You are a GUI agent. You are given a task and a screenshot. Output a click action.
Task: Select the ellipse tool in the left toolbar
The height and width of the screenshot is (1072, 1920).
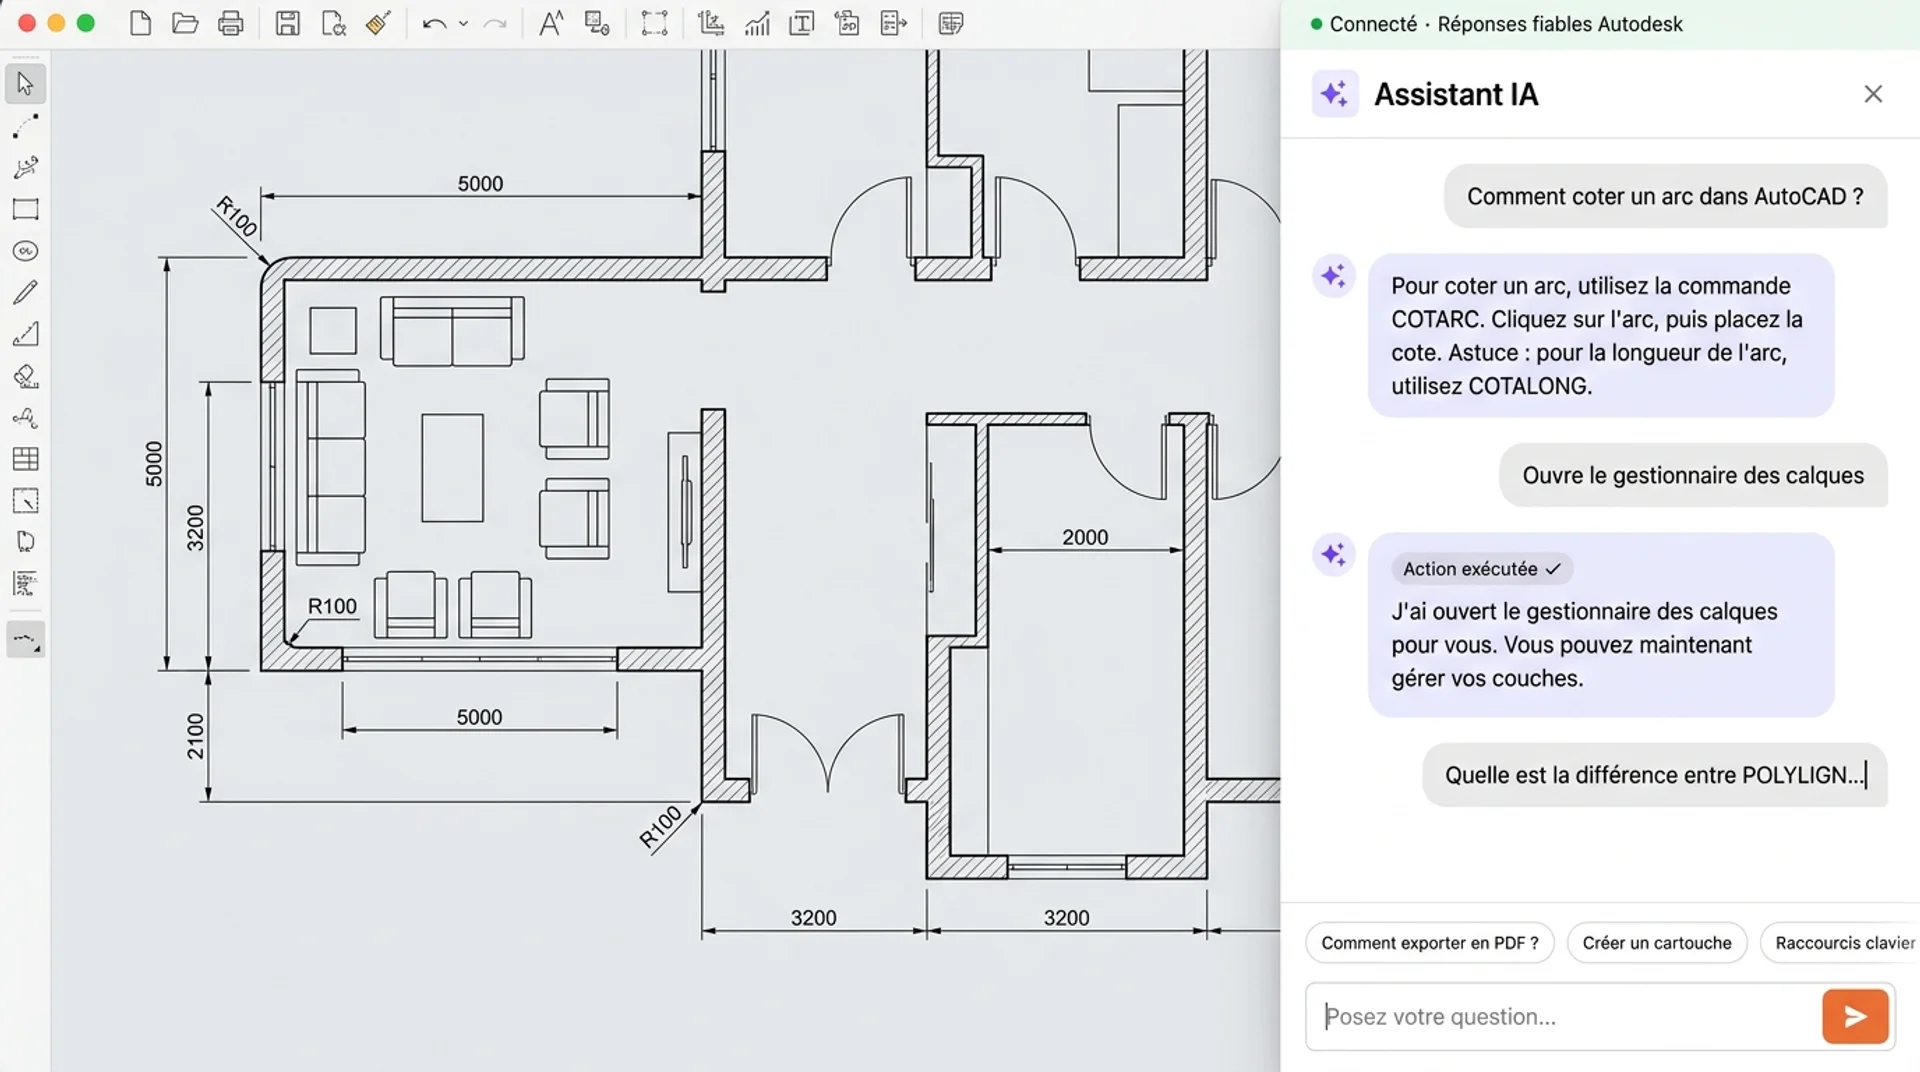tap(26, 251)
